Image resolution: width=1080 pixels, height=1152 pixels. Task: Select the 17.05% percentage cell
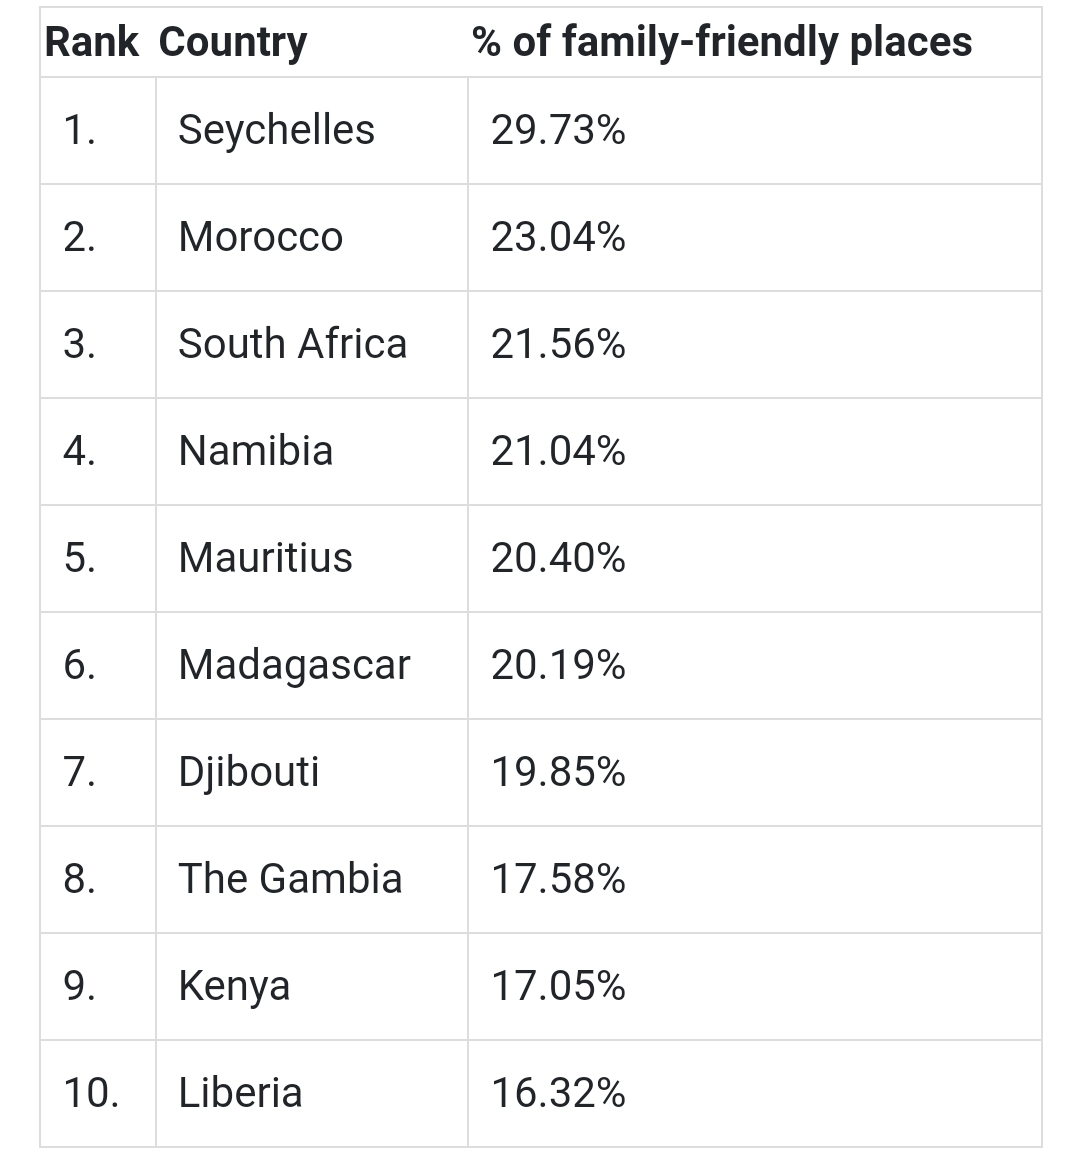(558, 986)
